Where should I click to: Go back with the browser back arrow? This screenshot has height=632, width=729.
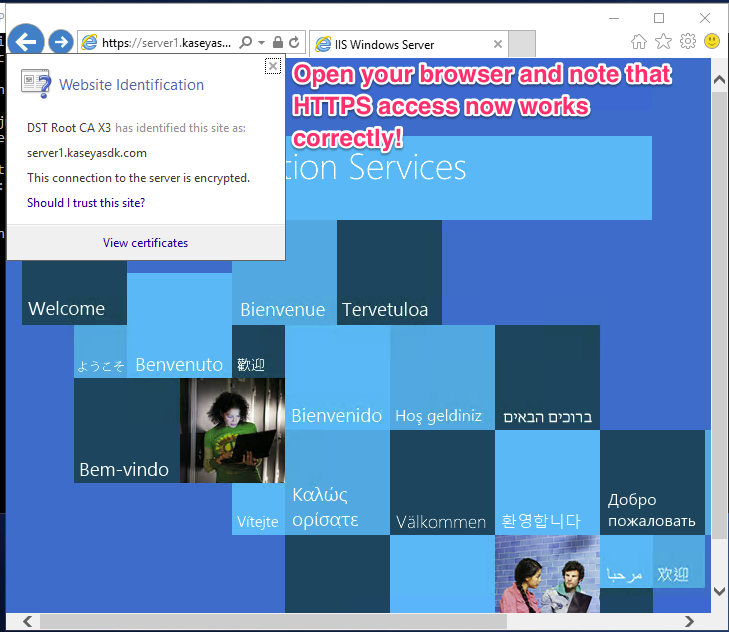[x=26, y=42]
